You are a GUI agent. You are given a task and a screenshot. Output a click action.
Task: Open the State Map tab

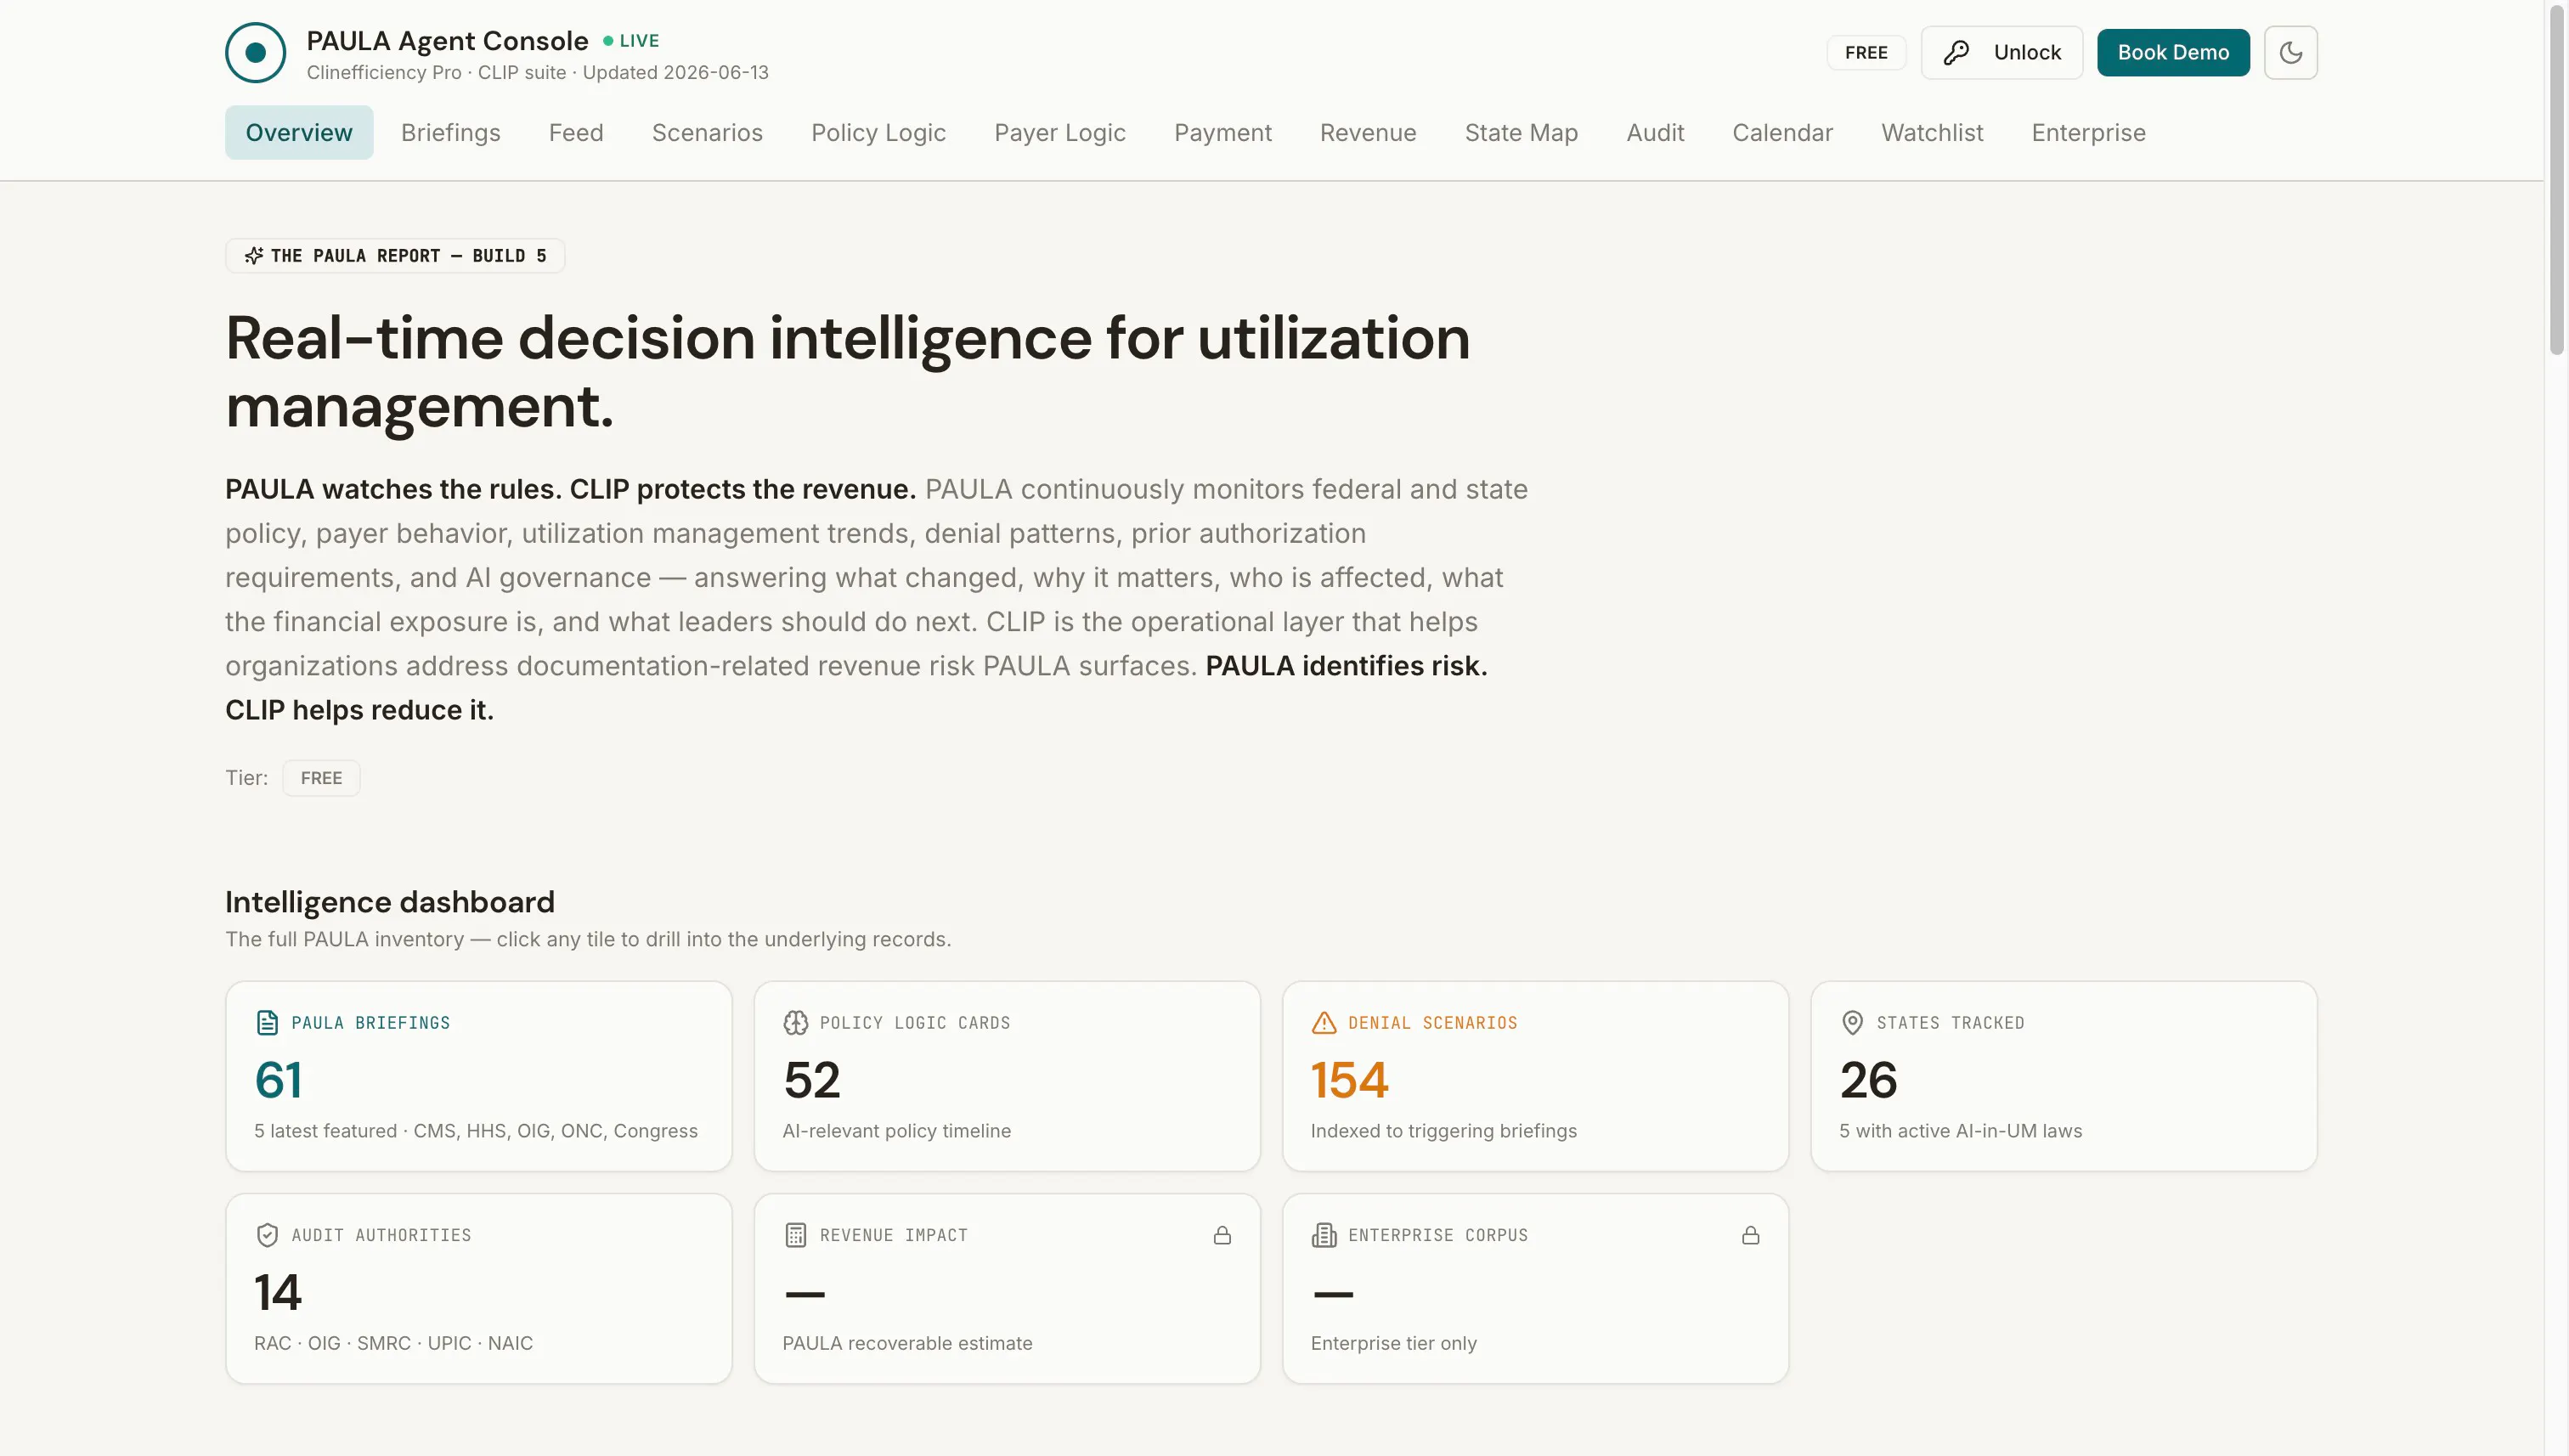[1521, 133]
